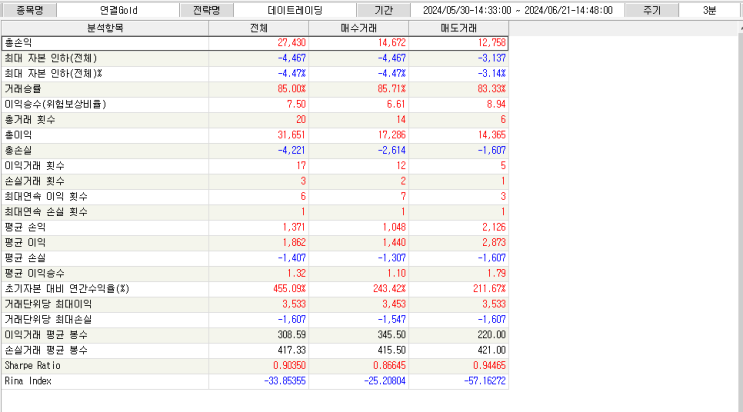This screenshot has height=412, width=743.
Task: Select the 연결Gold symbol field
Action: point(118,10)
